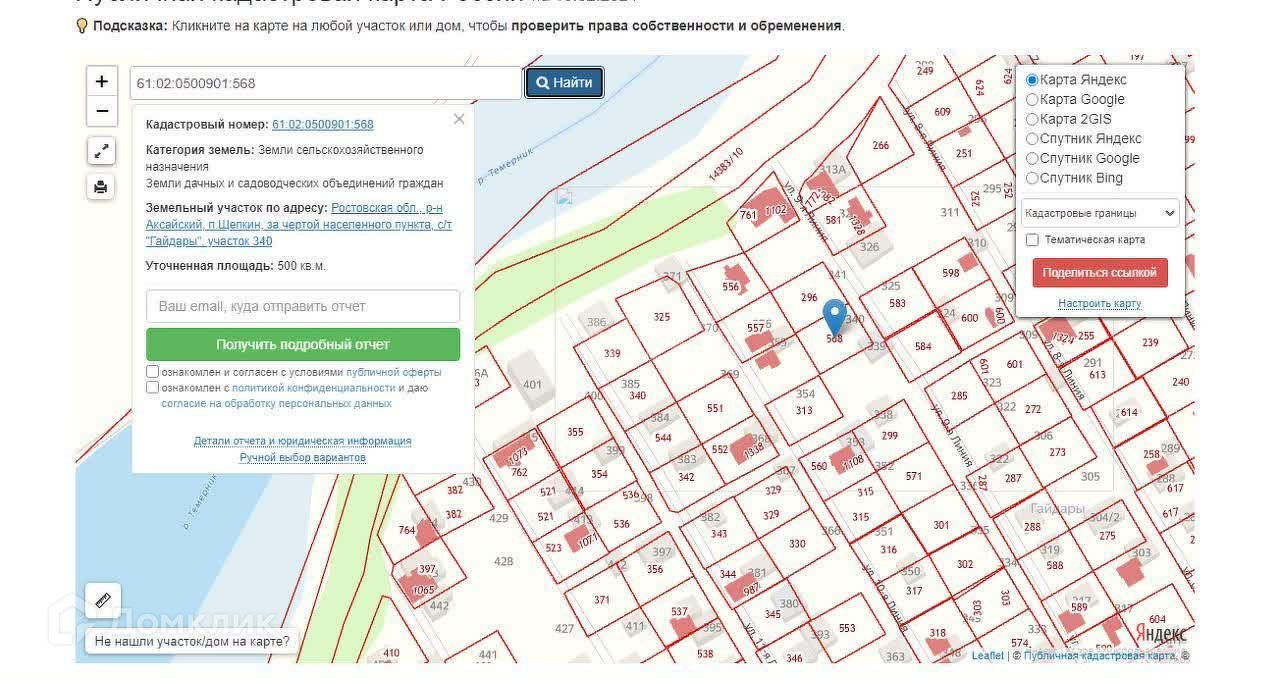
Task: Open Ручной выбор вариантов link
Action: 303,458
